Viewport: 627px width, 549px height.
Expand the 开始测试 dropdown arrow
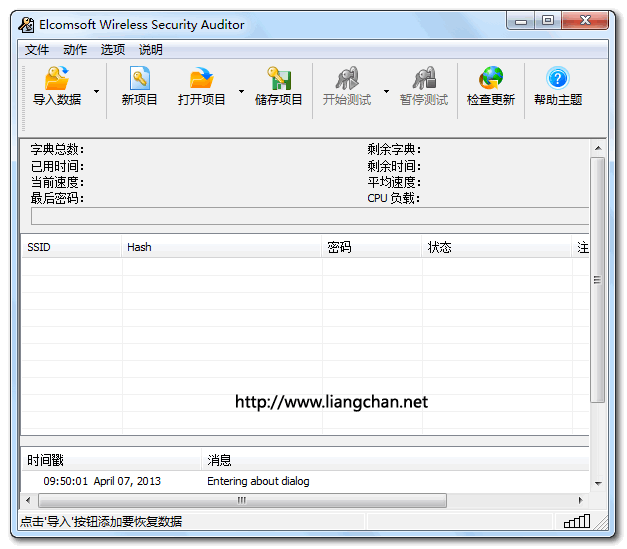coord(386,92)
